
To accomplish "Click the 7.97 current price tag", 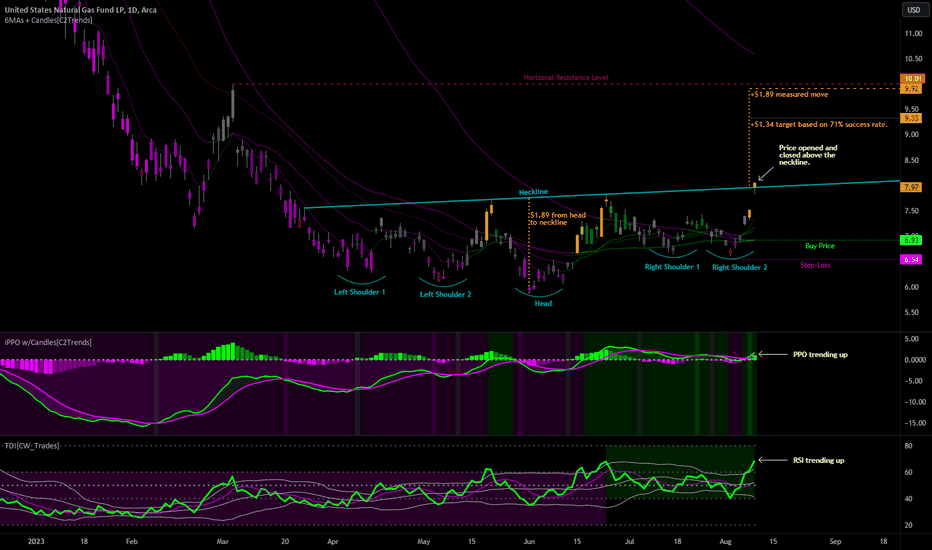I will point(911,187).
